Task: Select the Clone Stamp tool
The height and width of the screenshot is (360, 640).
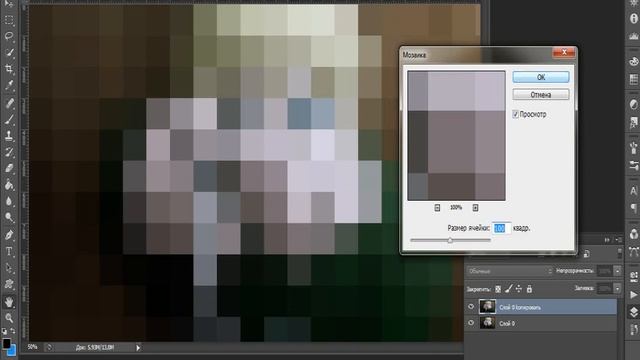Action: [9, 136]
